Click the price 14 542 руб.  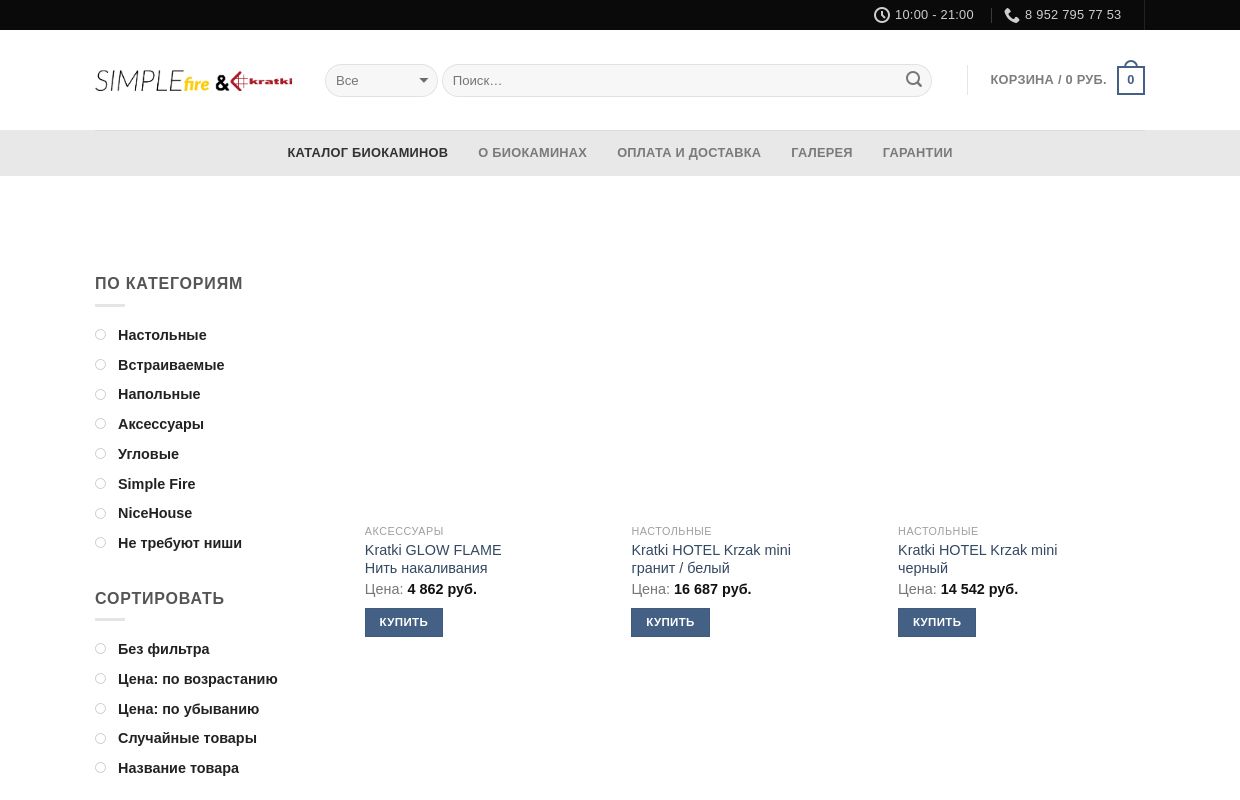point(979,589)
